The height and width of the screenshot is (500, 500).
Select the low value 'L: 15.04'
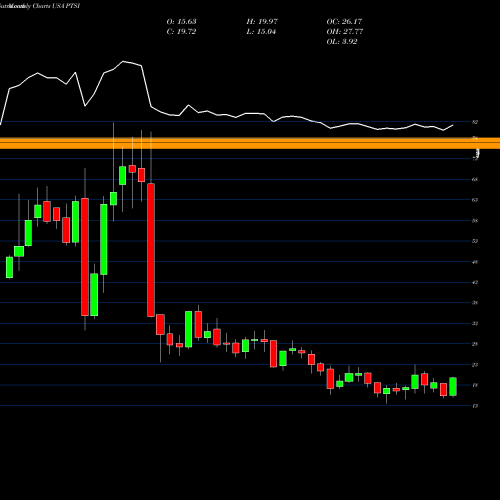tap(261, 31)
